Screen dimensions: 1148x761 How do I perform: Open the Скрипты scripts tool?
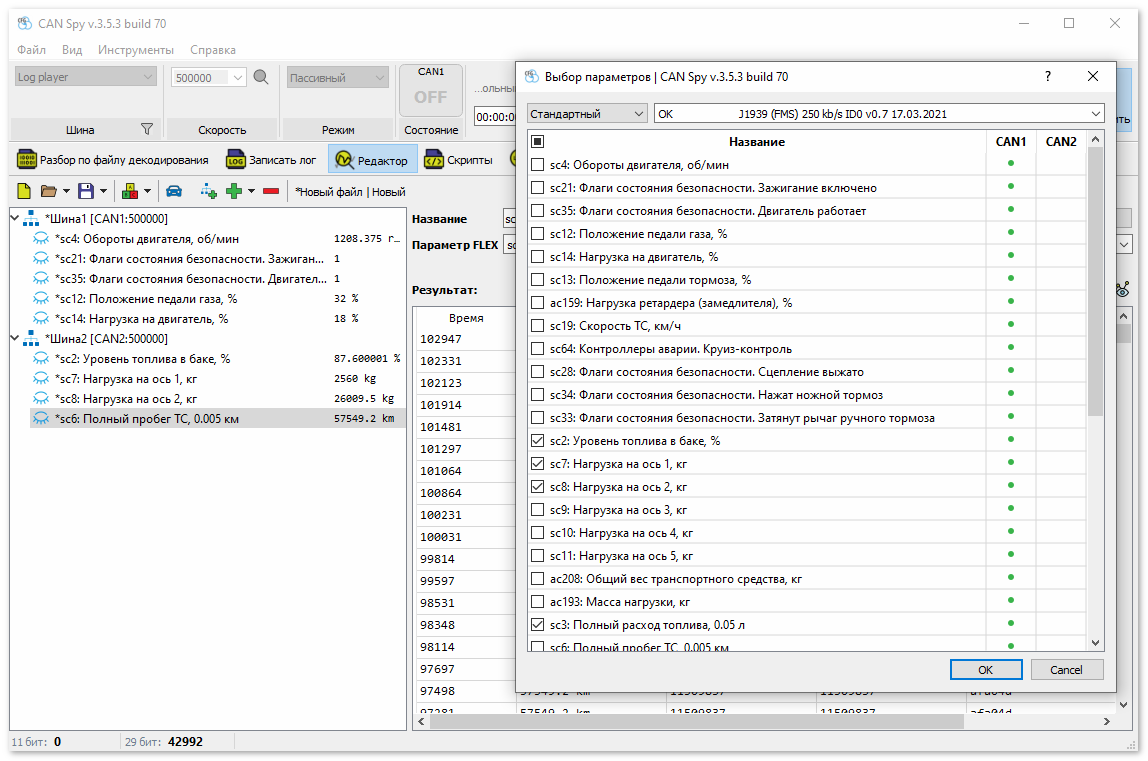click(x=458, y=160)
